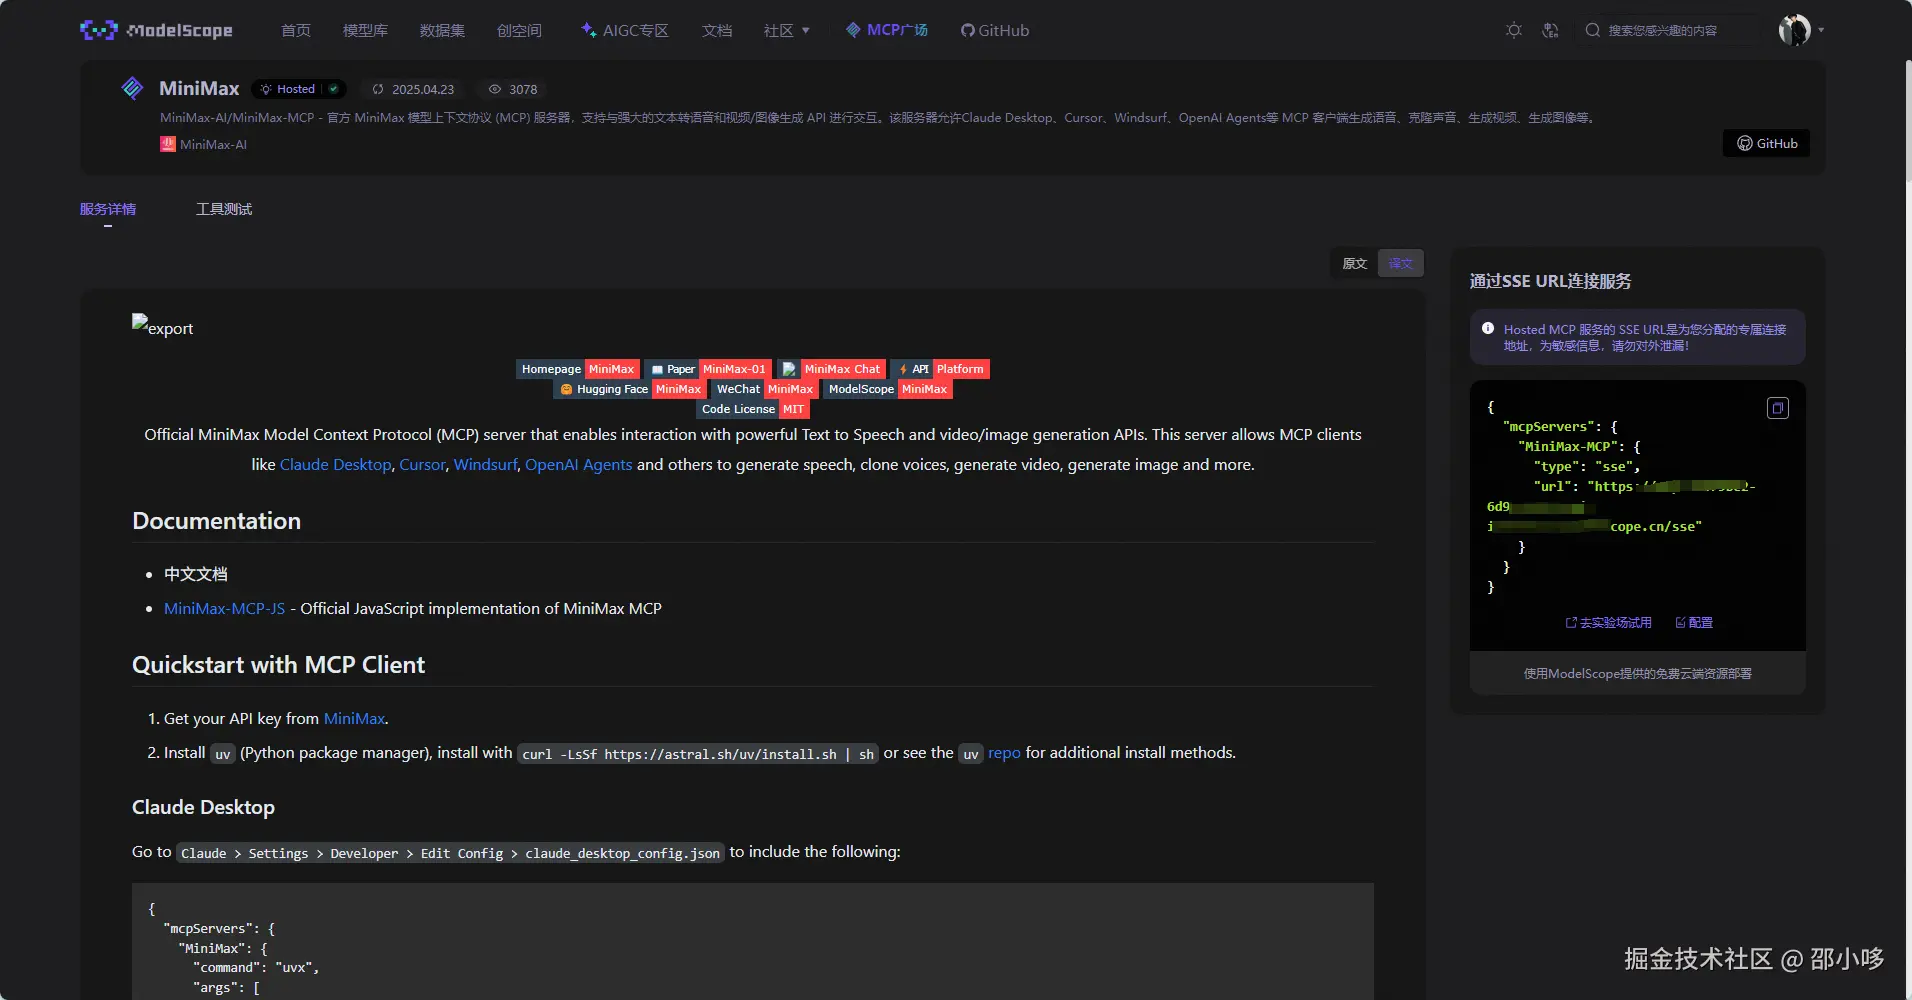This screenshot has height=1000, width=1912.
Task: Open the Claude Desktop link
Action: pyautogui.click(x=335, y=464)
